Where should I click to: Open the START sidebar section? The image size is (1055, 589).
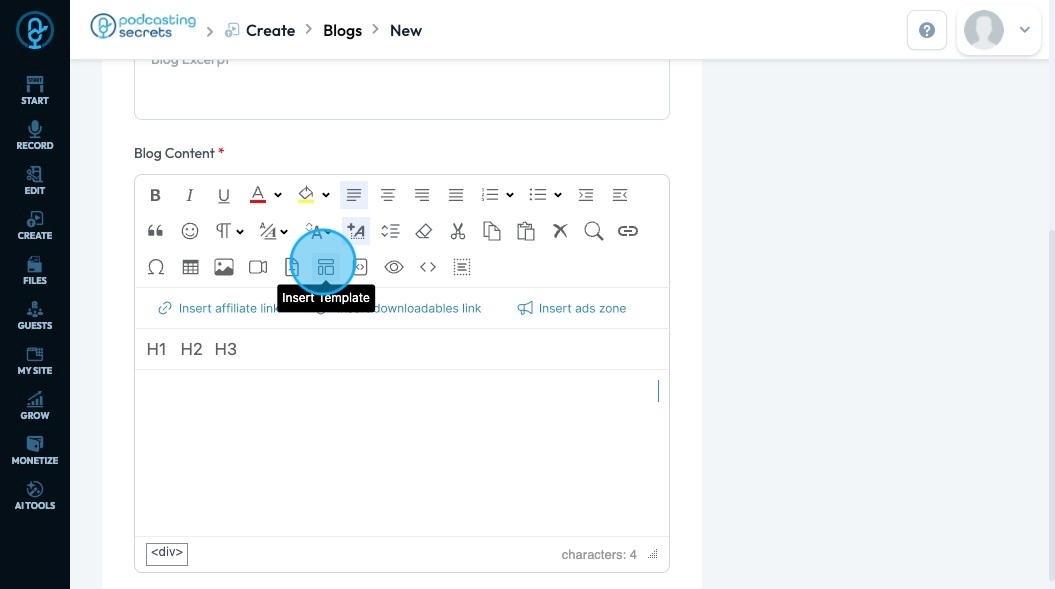tap(35, 91)
